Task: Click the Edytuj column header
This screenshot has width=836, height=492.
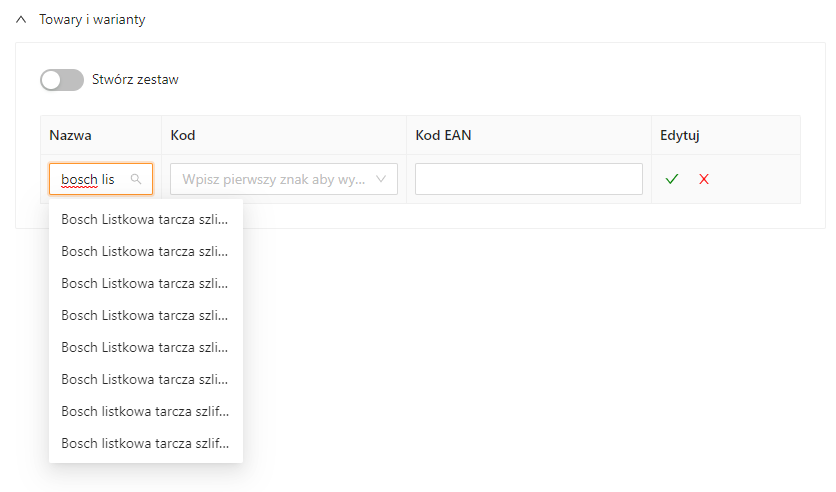Action: [x=680, y=135]
